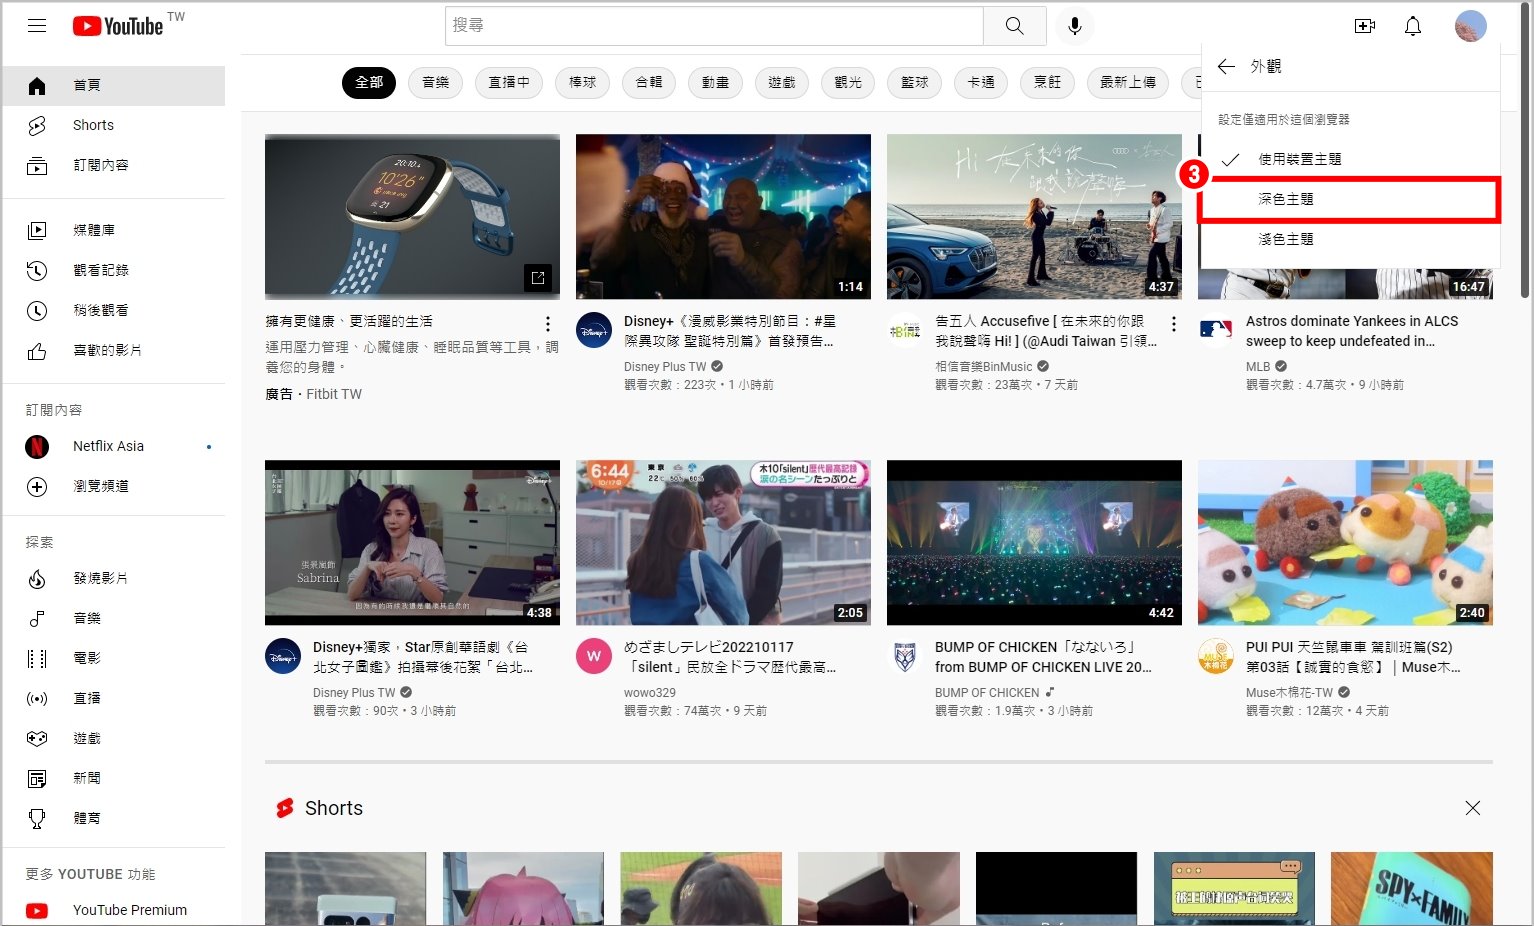The width and height of the screenshot is (1534, 926).
Task: Select the 音樂 filter chip
Action: pyautogui.click(x=436, y=82)
